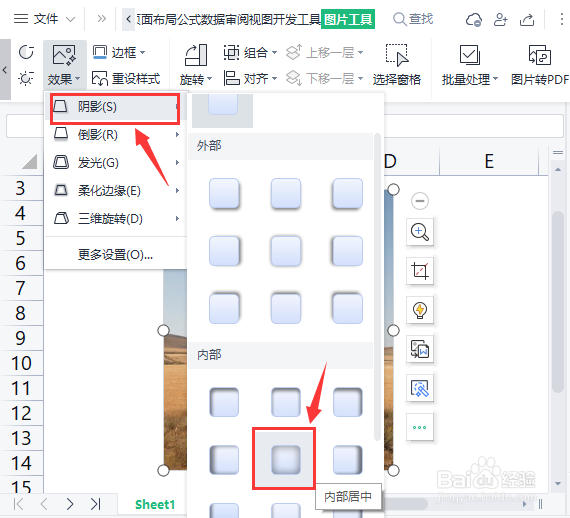Choose middle outer shadow preset in top row
The image size is (570, 518).
pyautogui.click(x=286, y=193)
